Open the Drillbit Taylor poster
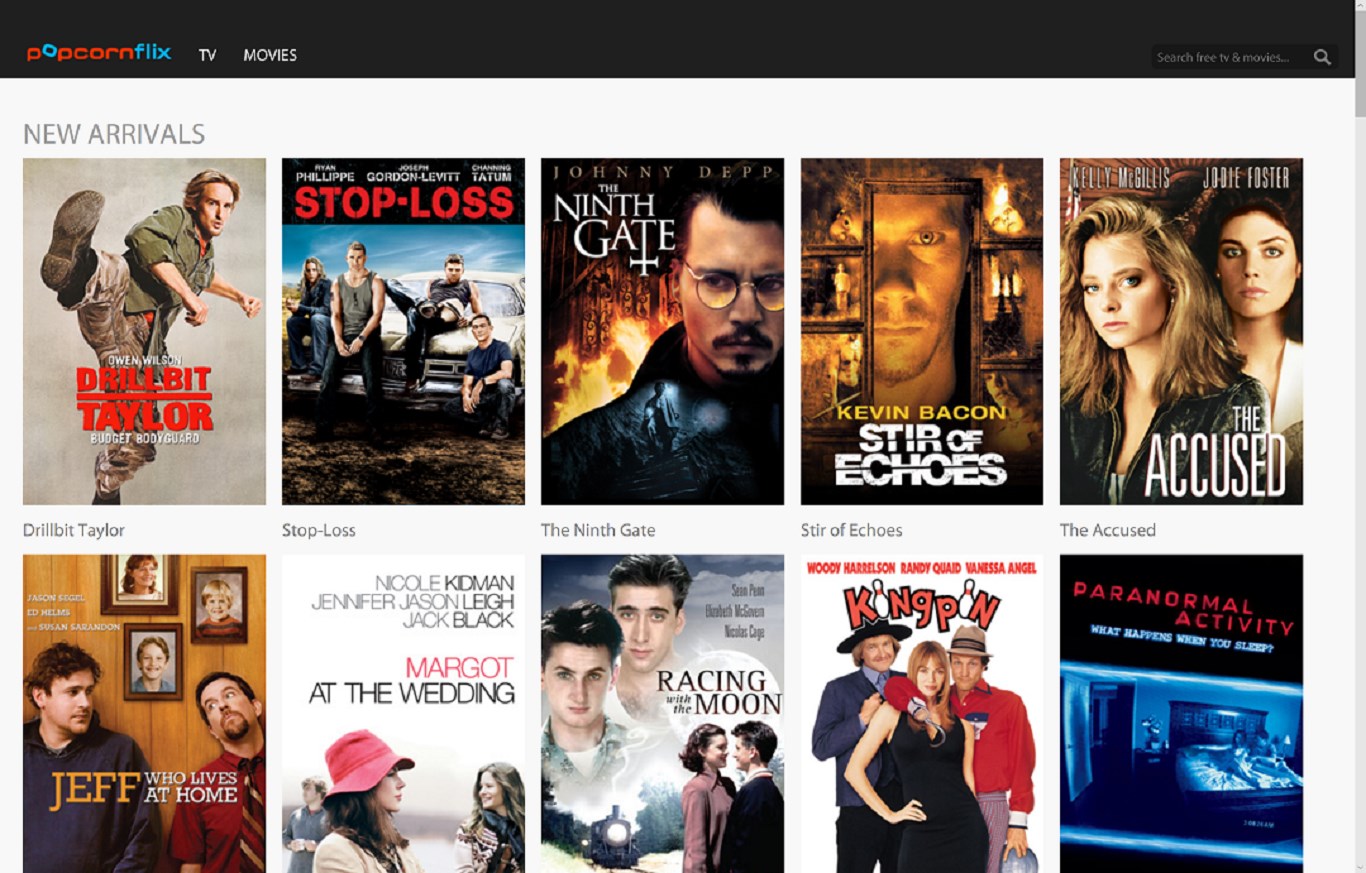The width and height of the screenshot is (1366, 873). [144, 331]
